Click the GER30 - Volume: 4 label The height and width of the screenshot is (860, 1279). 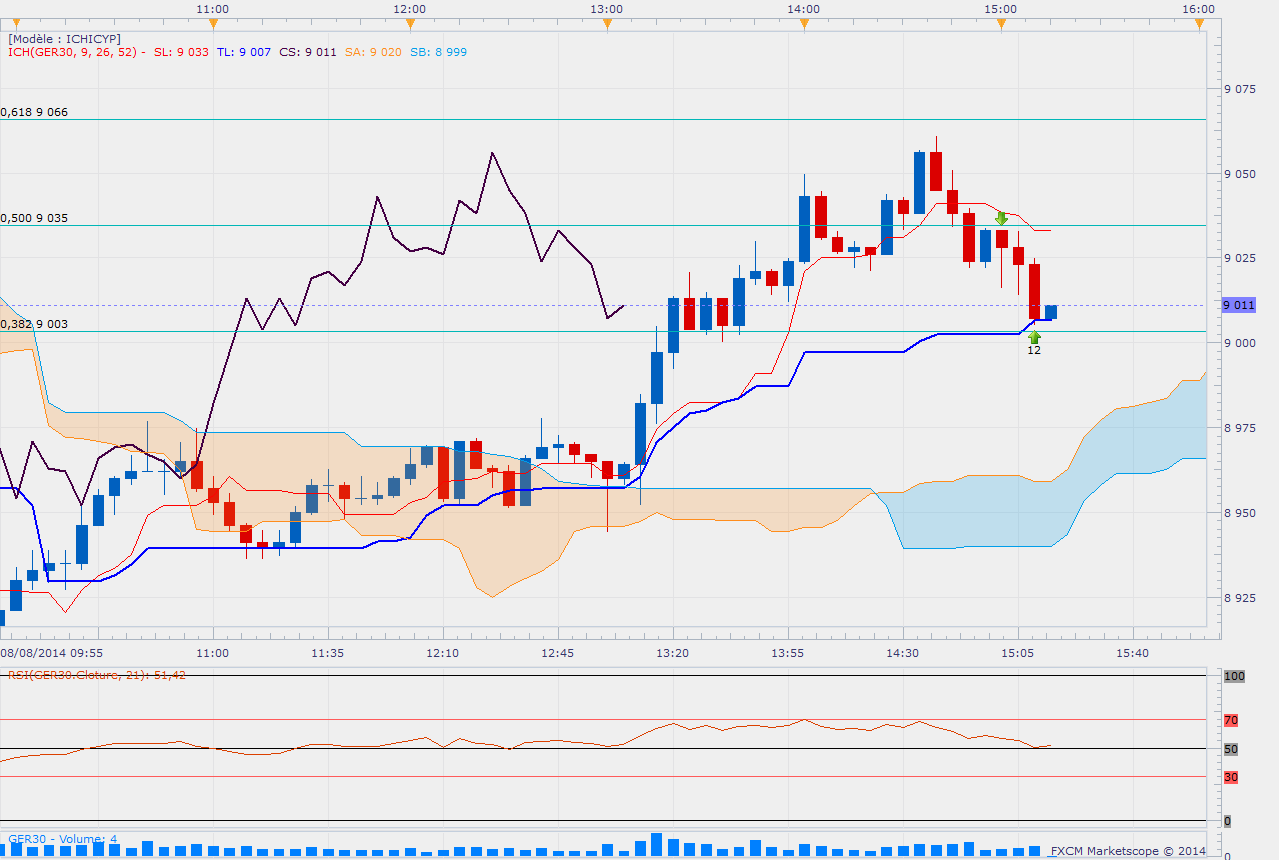point(62,839)
